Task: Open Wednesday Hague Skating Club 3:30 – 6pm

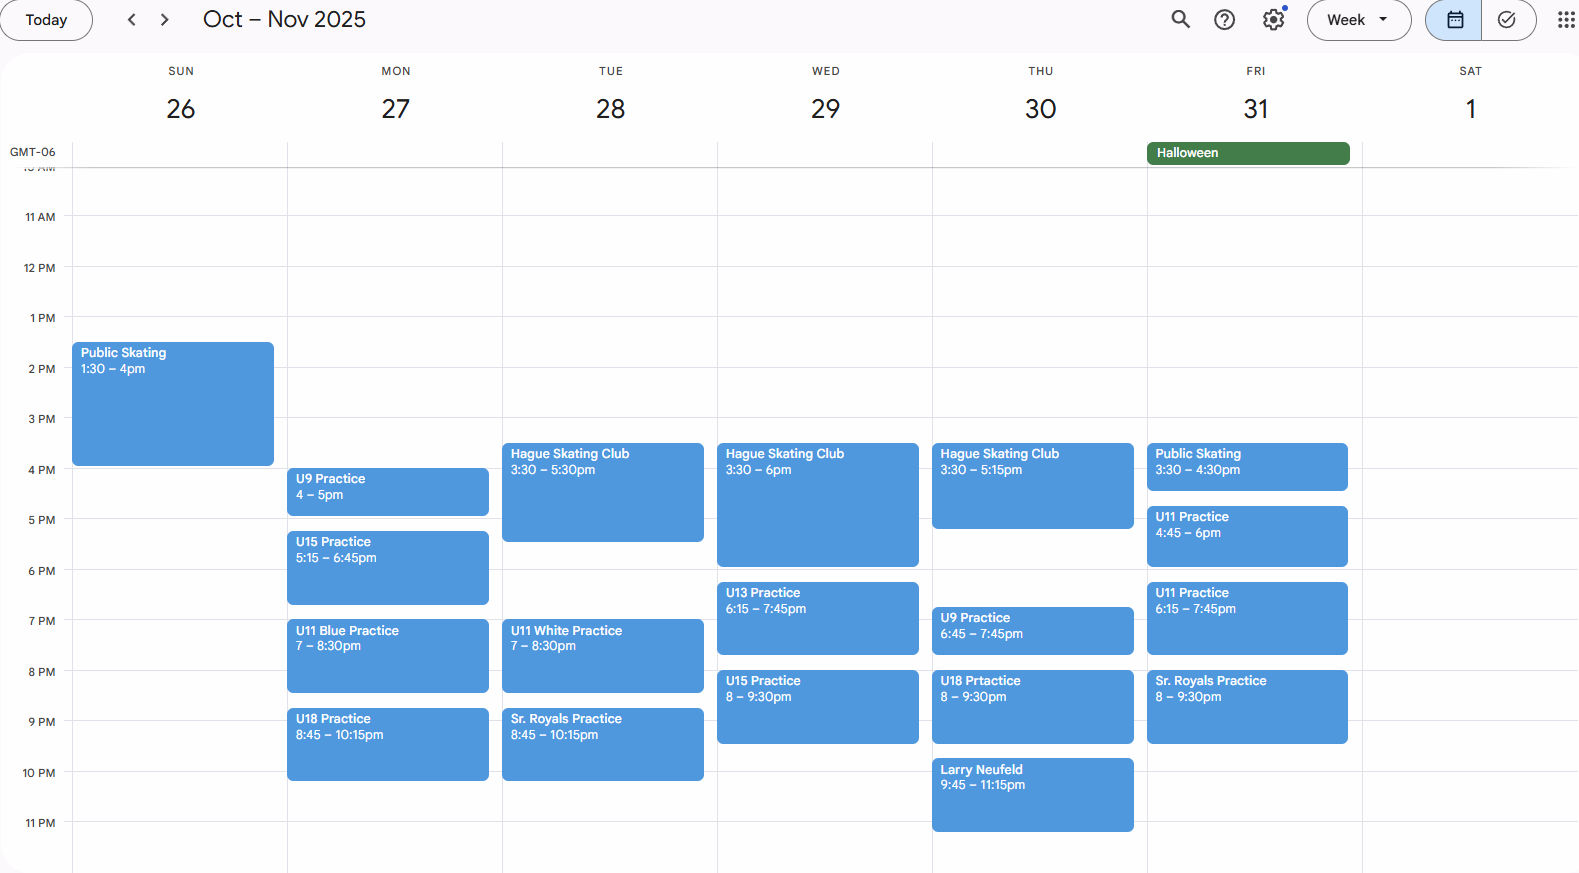Action: (x=818, y=505)
